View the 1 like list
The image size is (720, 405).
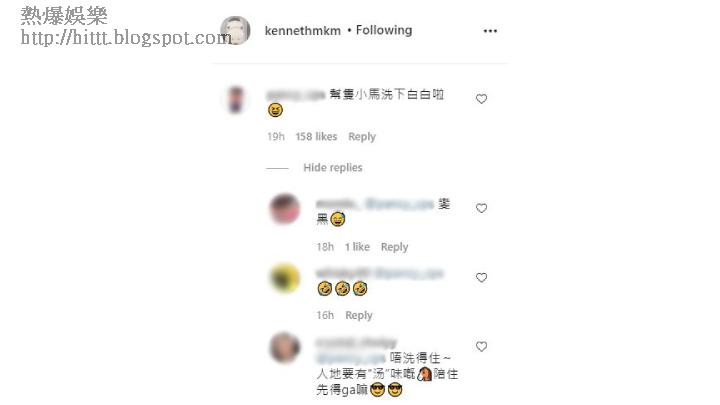(x=357, y=247)
